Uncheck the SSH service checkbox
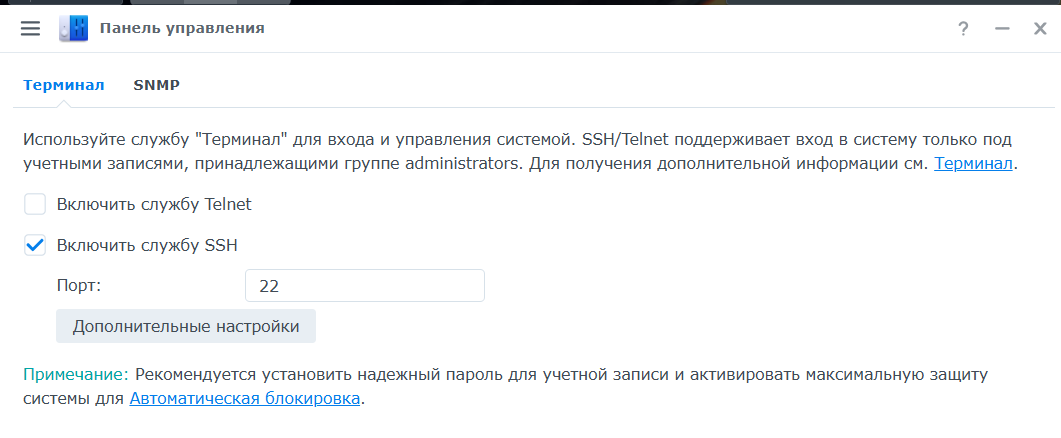Screen dimensions: 1061x438 [35, 245]
